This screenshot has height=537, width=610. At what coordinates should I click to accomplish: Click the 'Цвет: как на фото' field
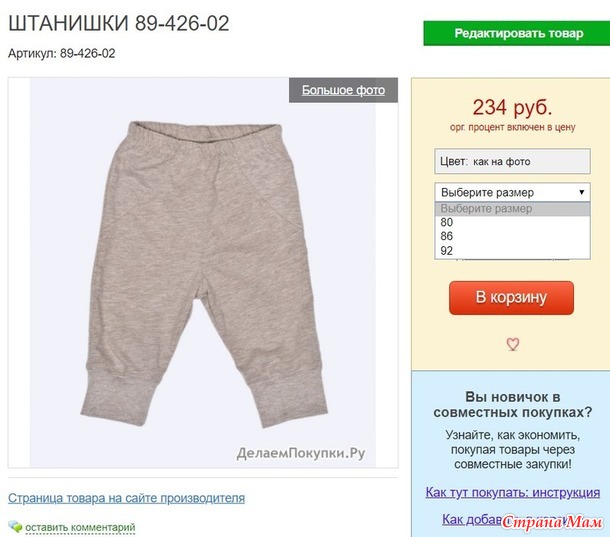[x=512, y=161]
